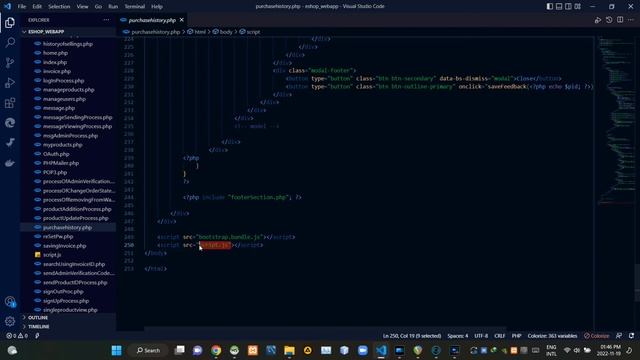Viewport: 640px width, 360px height.
Task: Toggle the red Colorize status bar button
Action: point(596,336)
